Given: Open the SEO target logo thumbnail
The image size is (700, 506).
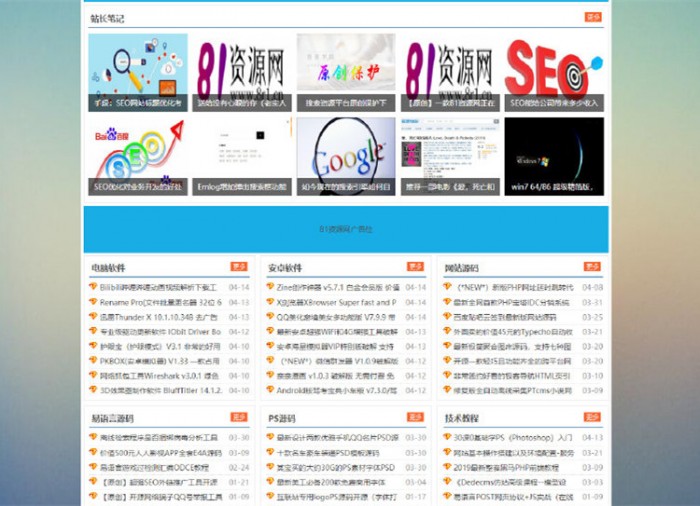Looking at the screenshot, I should click(553, 71).
